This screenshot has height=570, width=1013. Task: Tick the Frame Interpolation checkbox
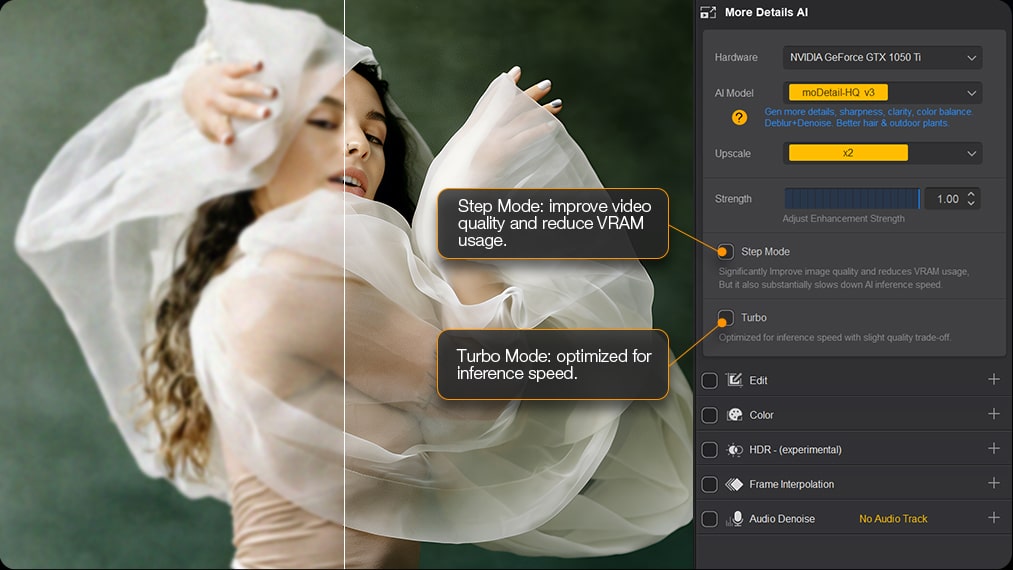point(709,485)
